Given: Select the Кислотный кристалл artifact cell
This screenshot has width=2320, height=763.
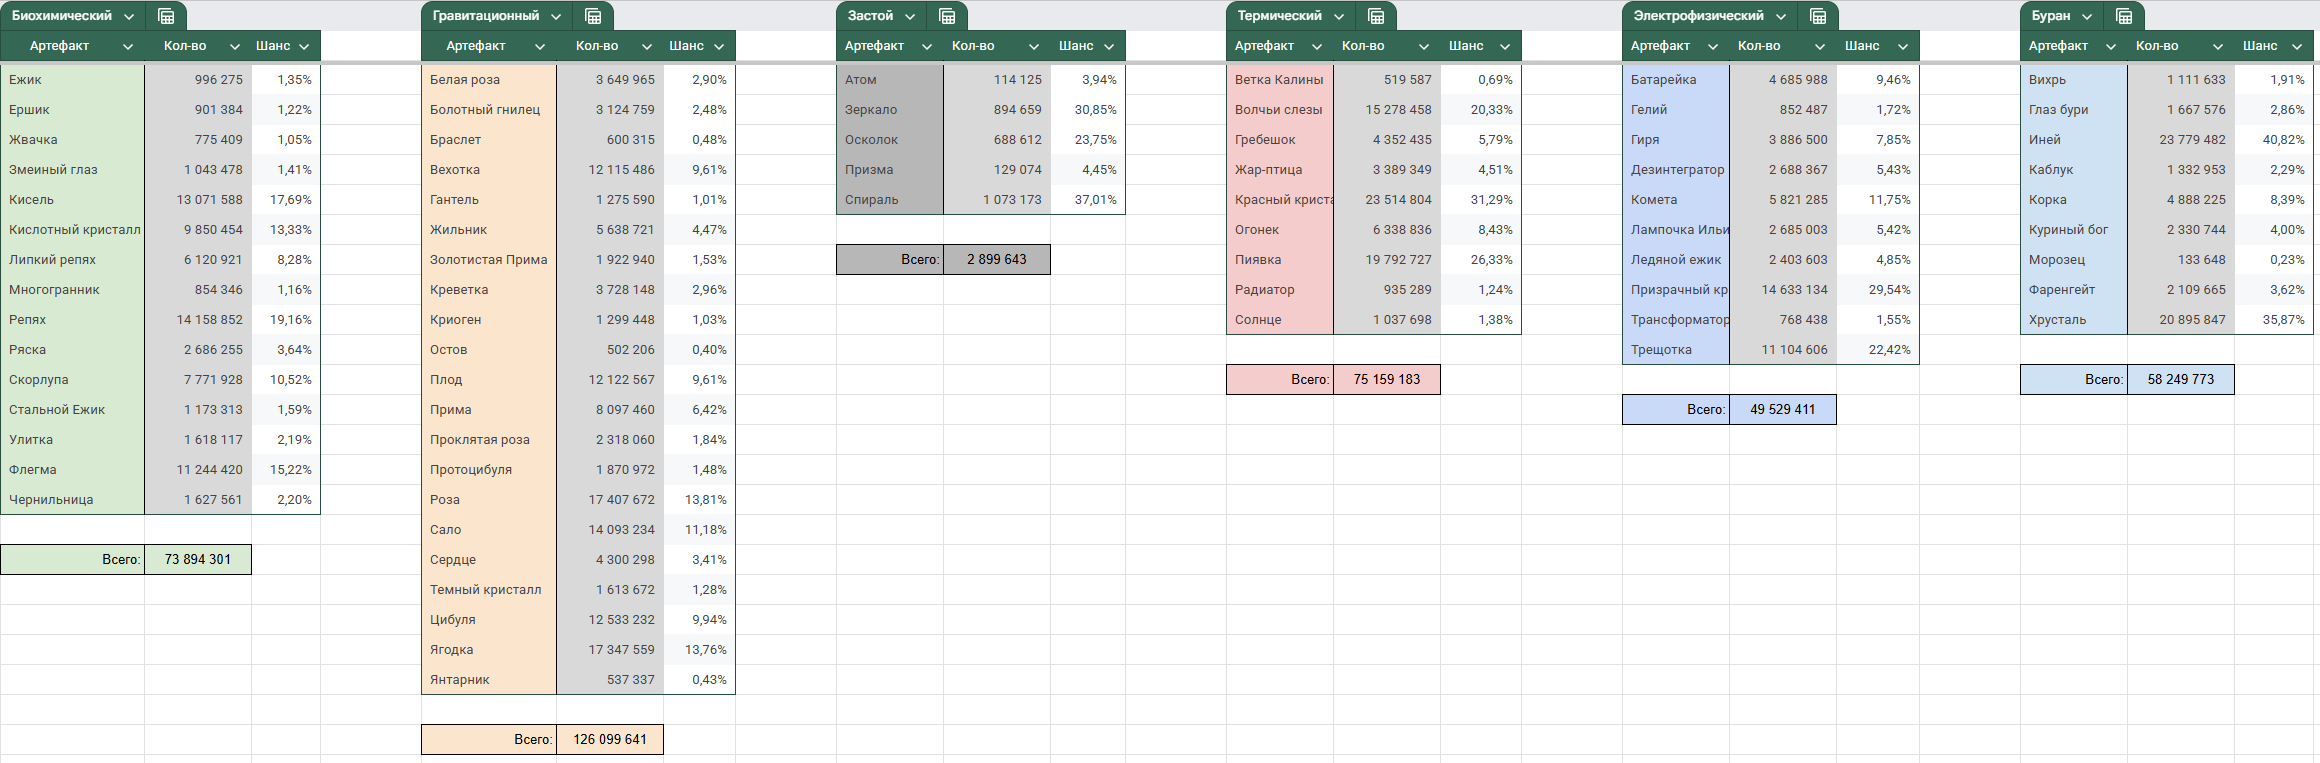Looking at the screenshot, I should click(x=74, y=230).
